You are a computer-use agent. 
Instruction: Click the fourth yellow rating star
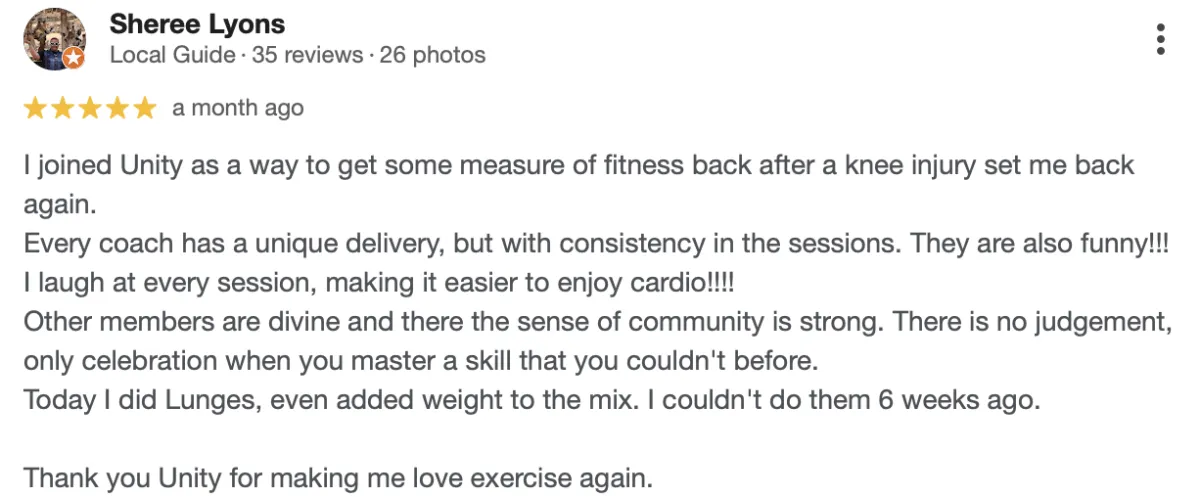(117, 108)
